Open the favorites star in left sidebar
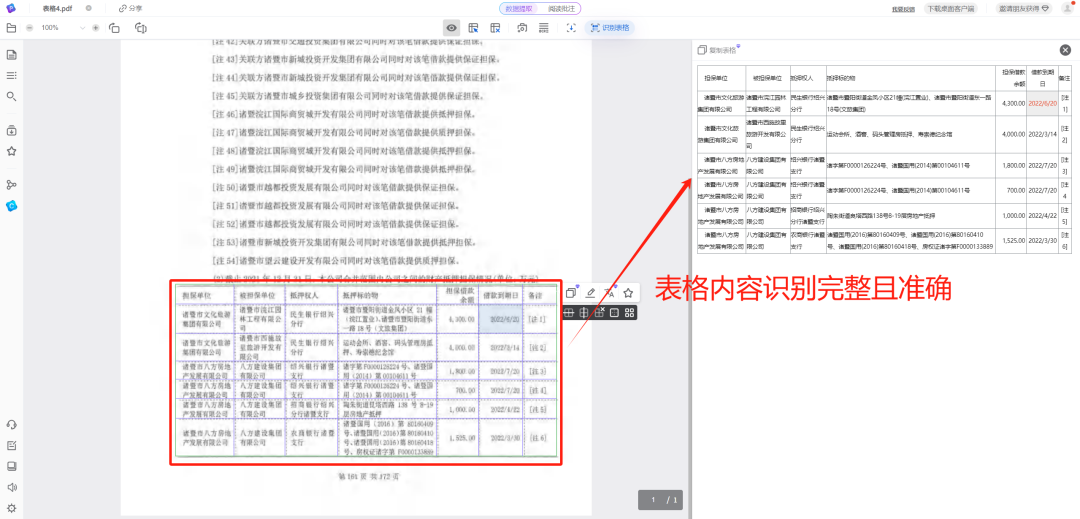This screenshot has width=1080, height=519. pos(11,151)
